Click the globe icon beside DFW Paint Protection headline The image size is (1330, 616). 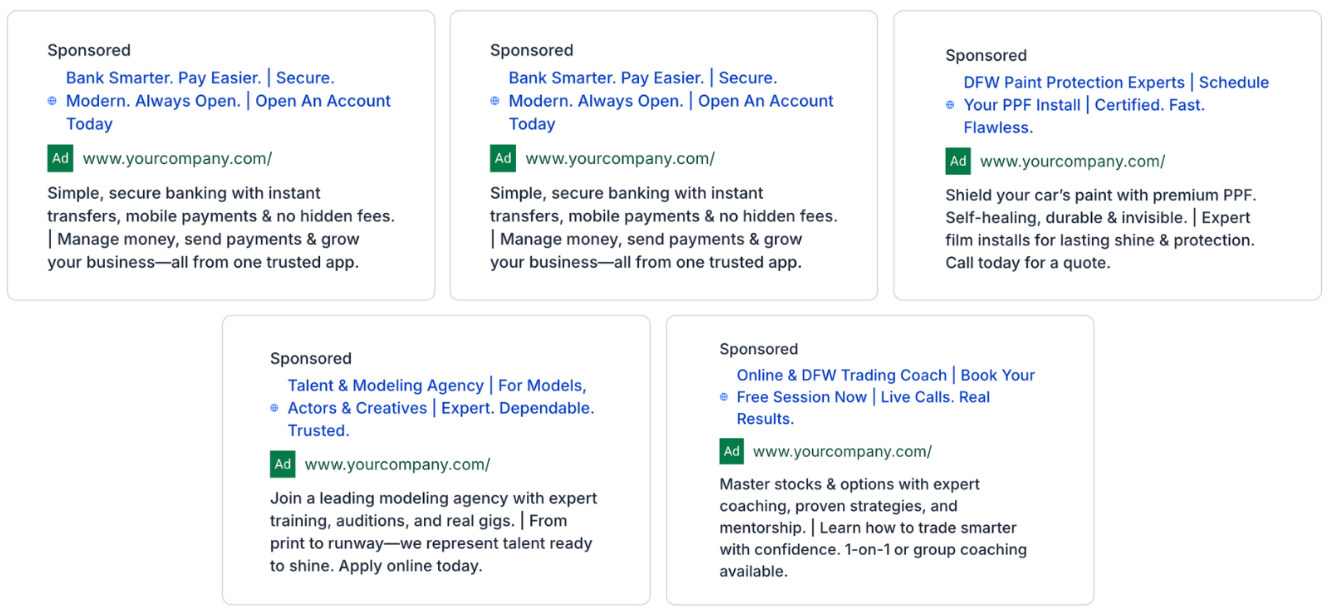coord(951,105)
